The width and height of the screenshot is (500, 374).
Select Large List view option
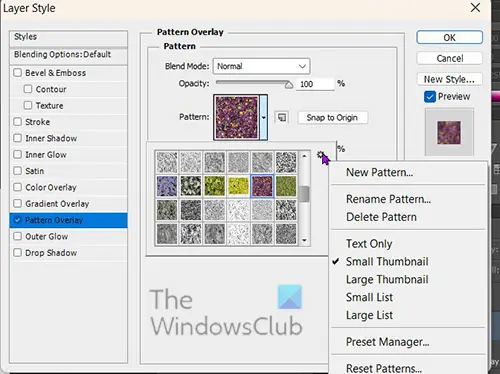(369, 315)
